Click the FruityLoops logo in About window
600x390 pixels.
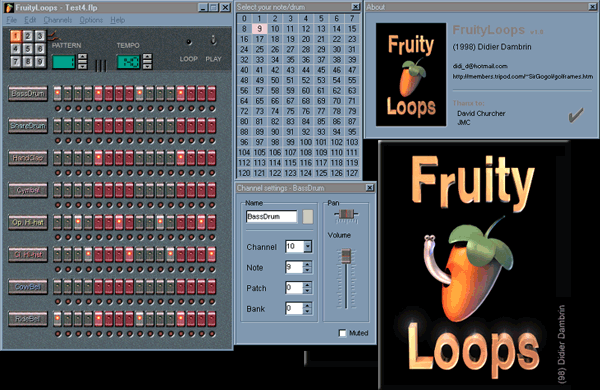(x=411, y=74)
